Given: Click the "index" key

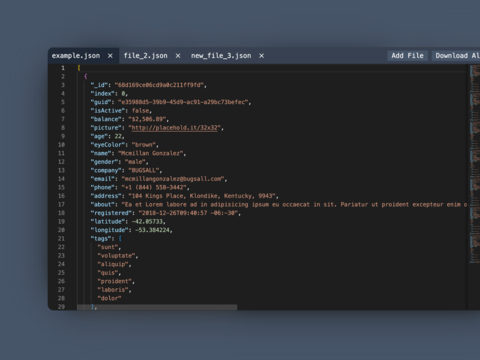Looking at the screenshot, I should (x=102, y=94).
